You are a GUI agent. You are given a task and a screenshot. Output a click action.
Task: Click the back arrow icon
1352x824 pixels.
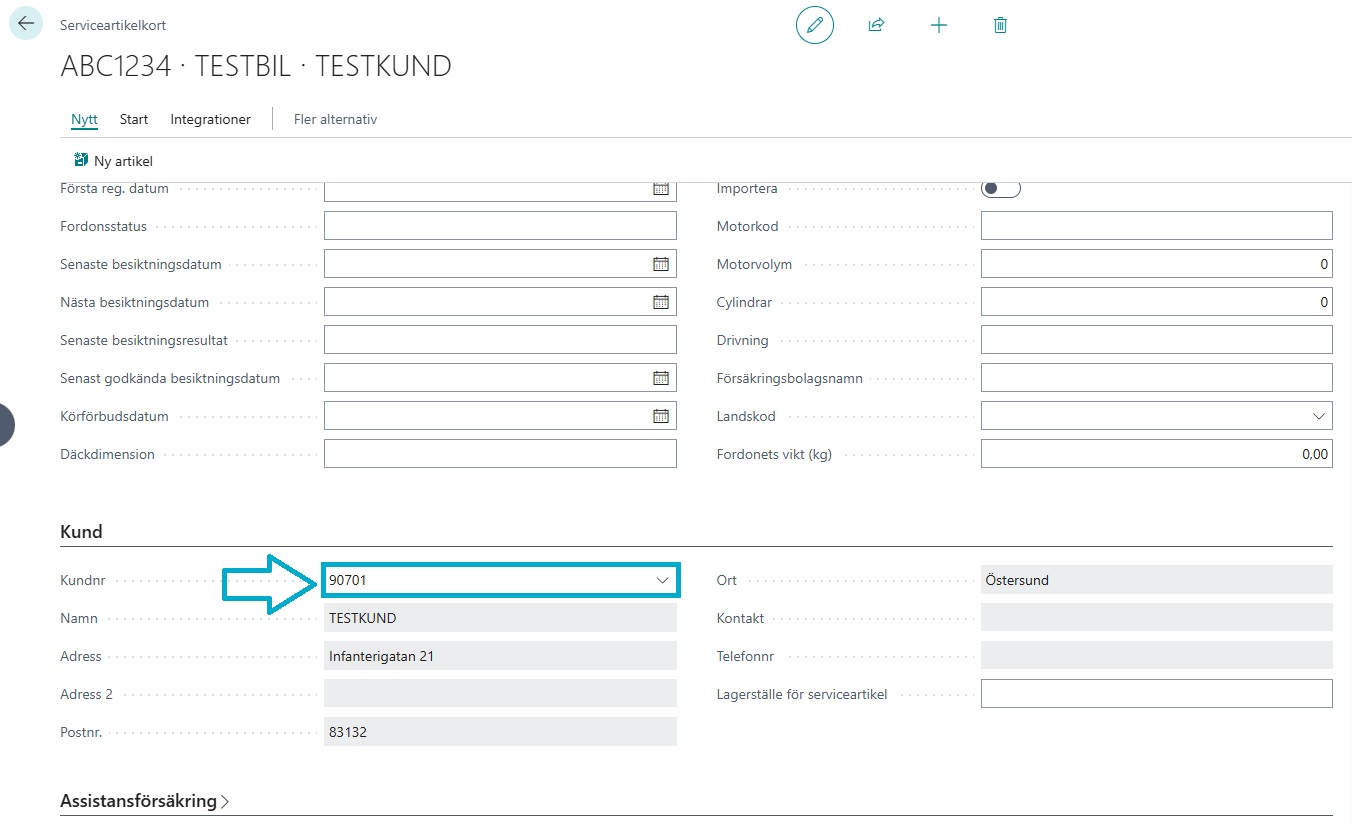[26, 23]
